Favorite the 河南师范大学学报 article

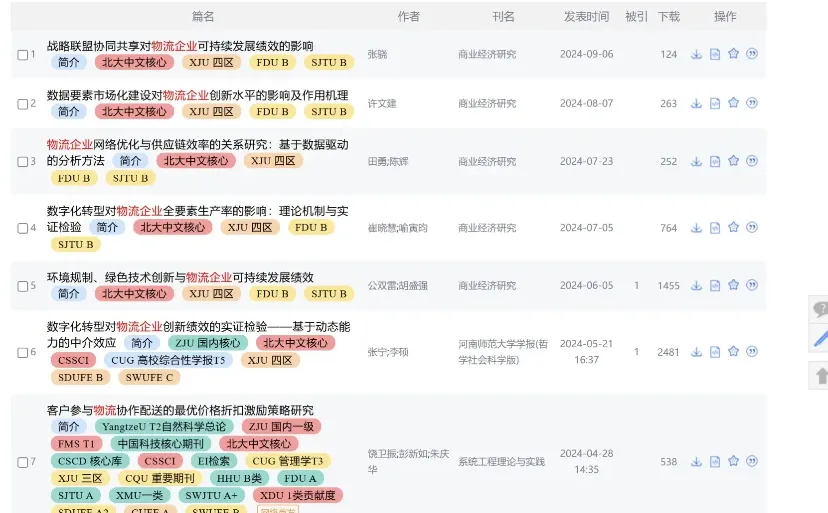click(x=733, y=351)
